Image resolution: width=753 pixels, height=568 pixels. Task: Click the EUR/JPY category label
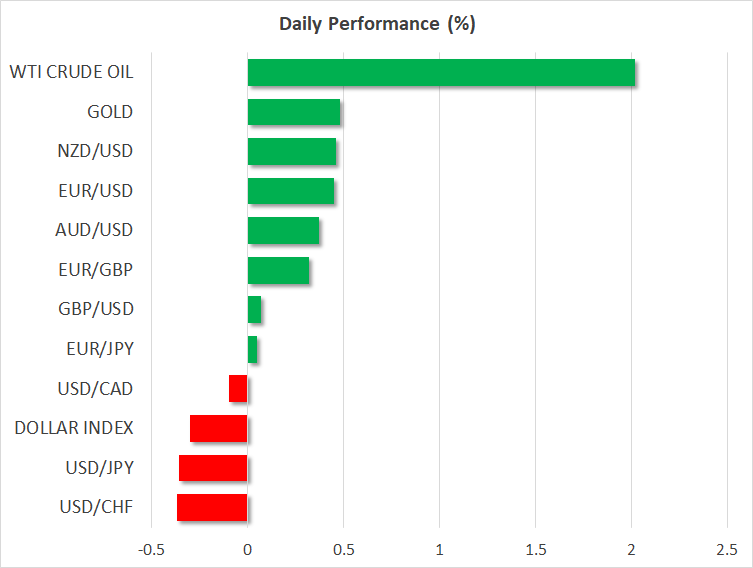coord(95,349)
